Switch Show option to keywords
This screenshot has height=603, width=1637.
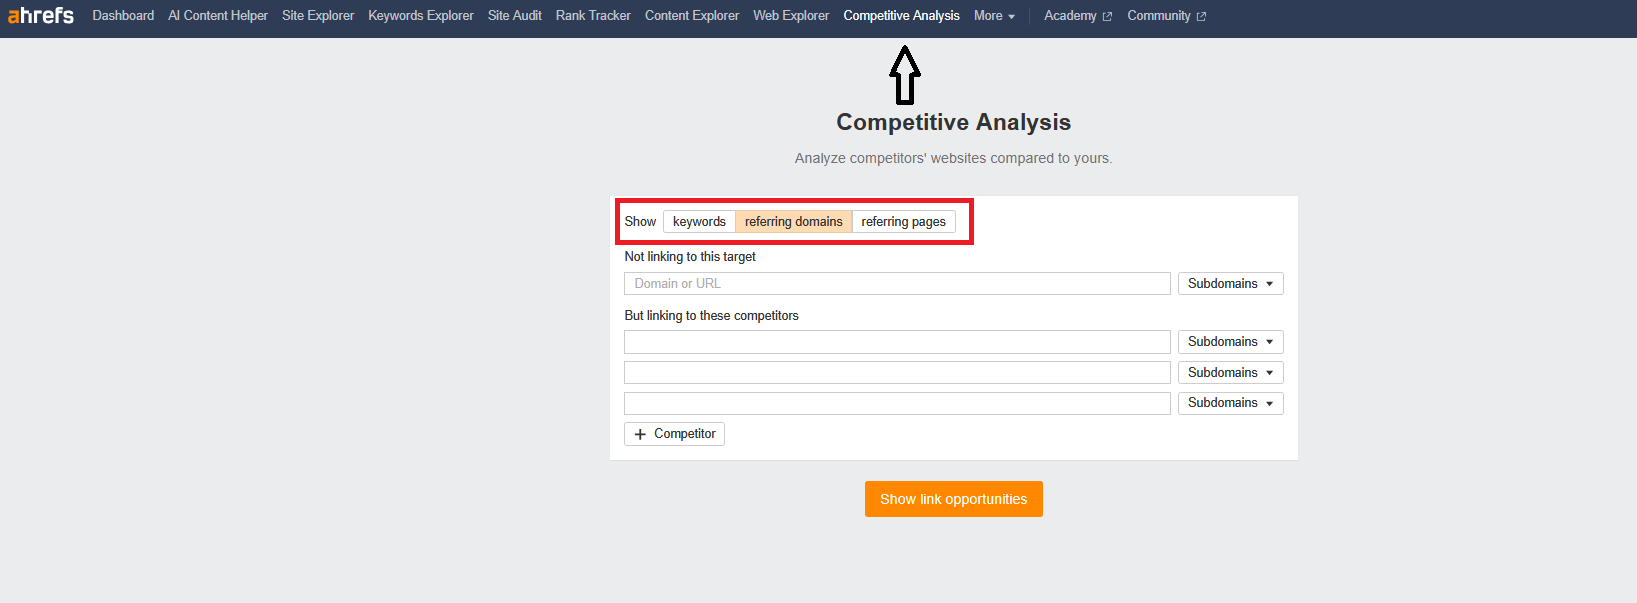[x=699, y=222]
